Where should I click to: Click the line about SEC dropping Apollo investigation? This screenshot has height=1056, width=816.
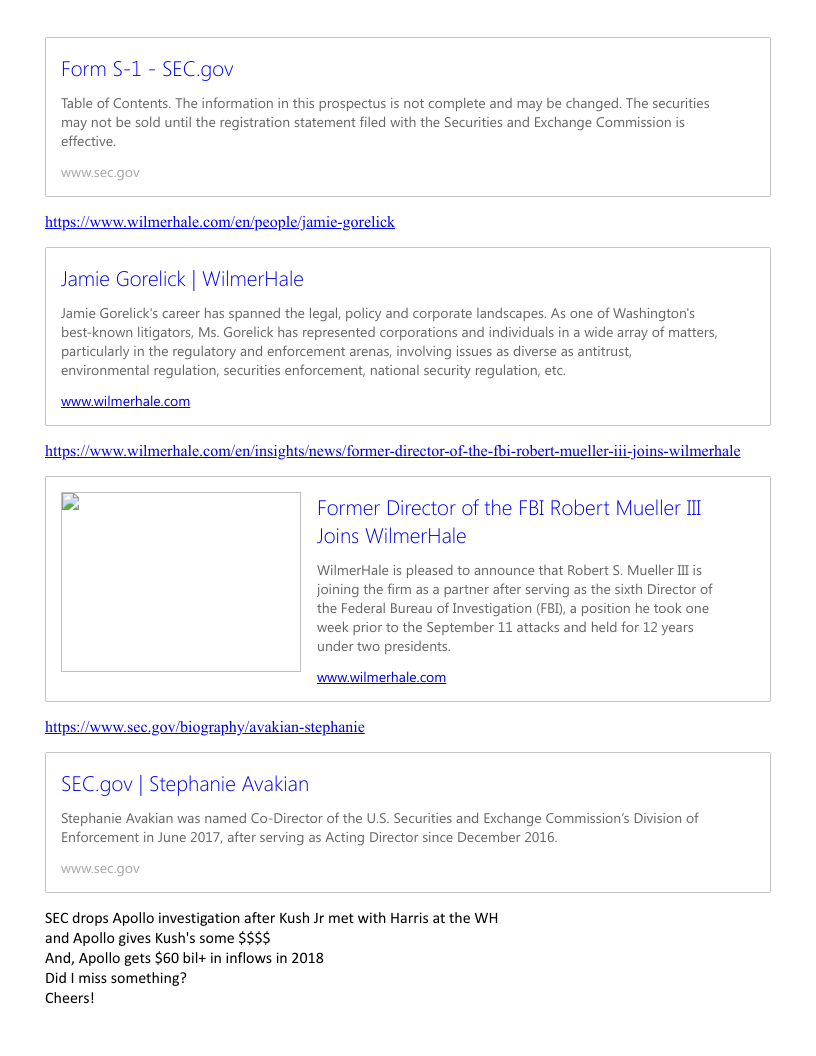(271, 918)
